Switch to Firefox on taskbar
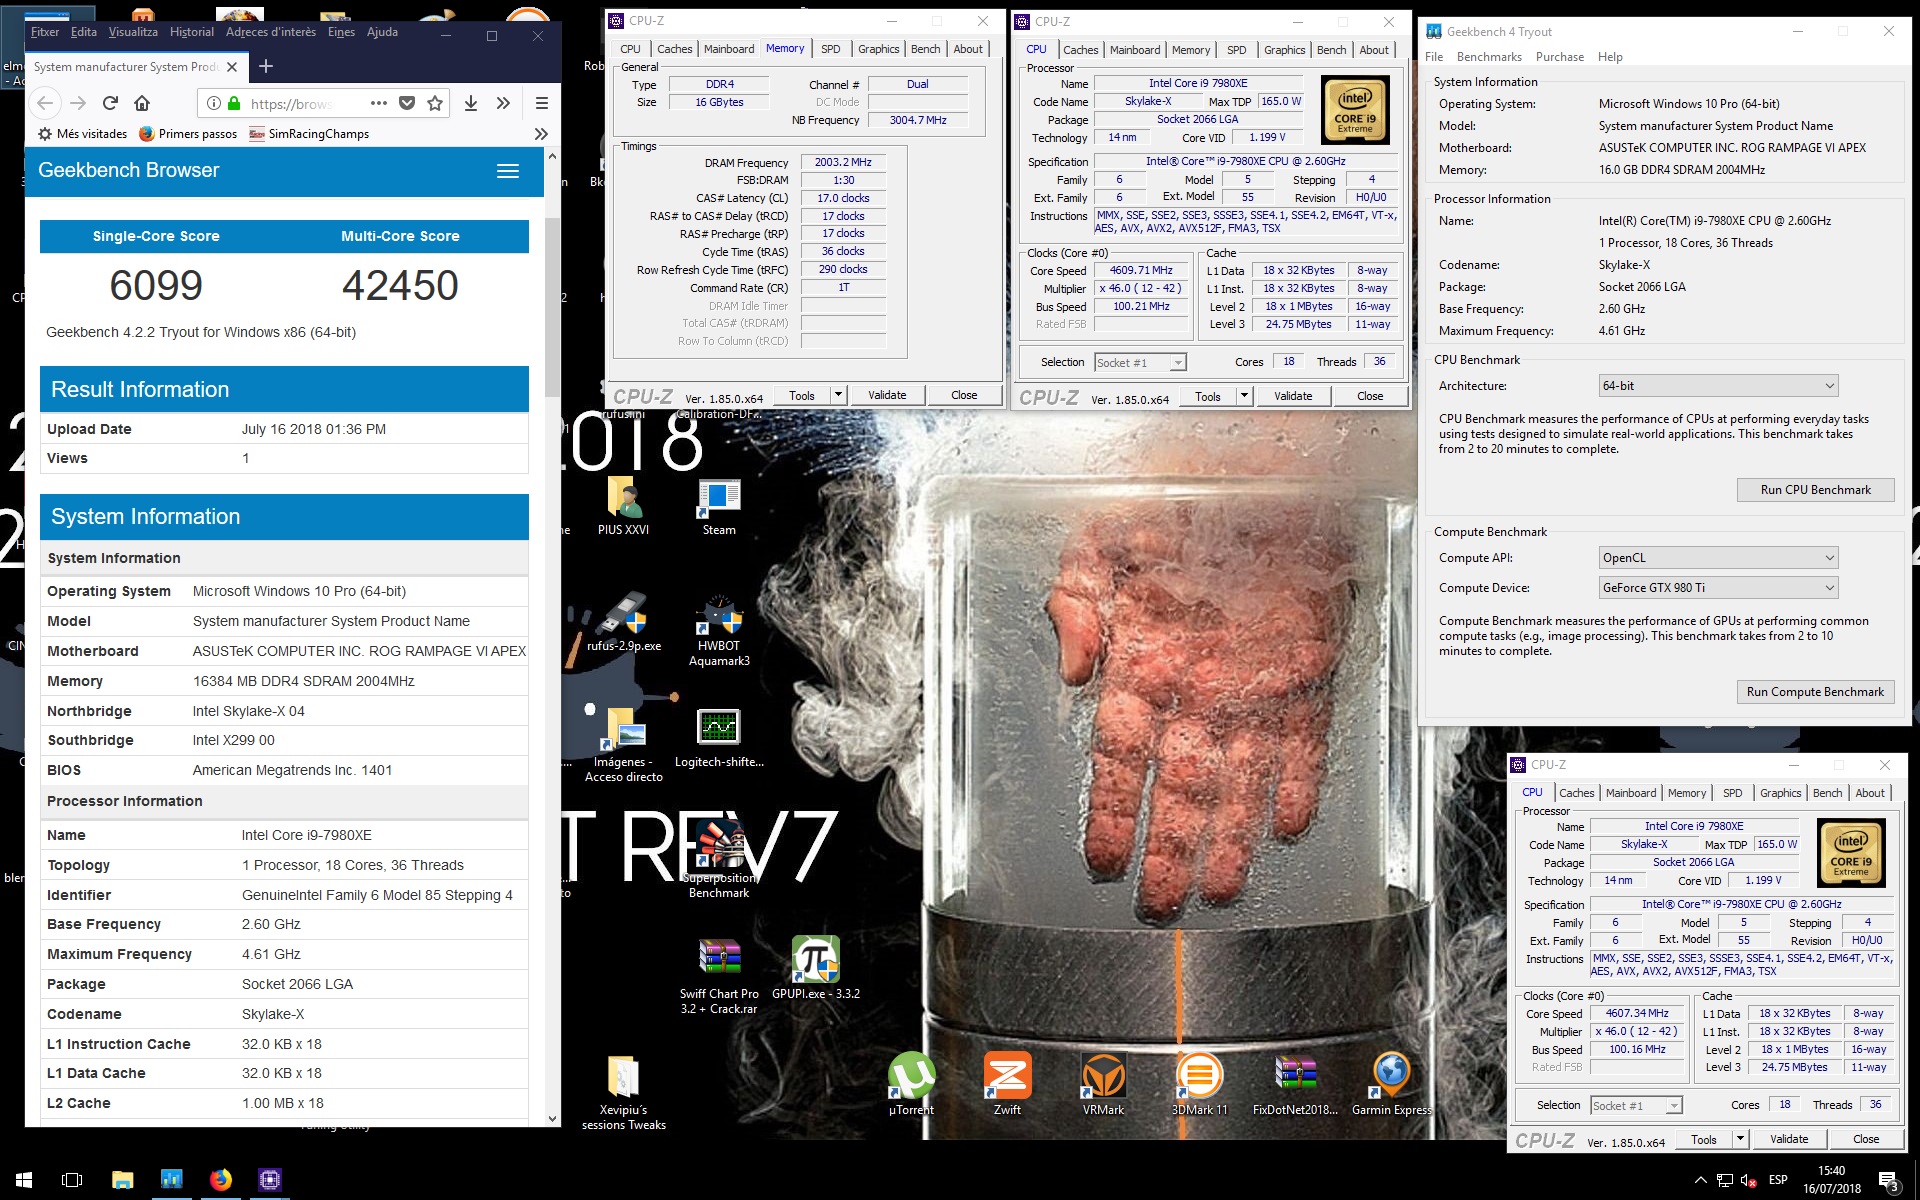 (220, 1180)
